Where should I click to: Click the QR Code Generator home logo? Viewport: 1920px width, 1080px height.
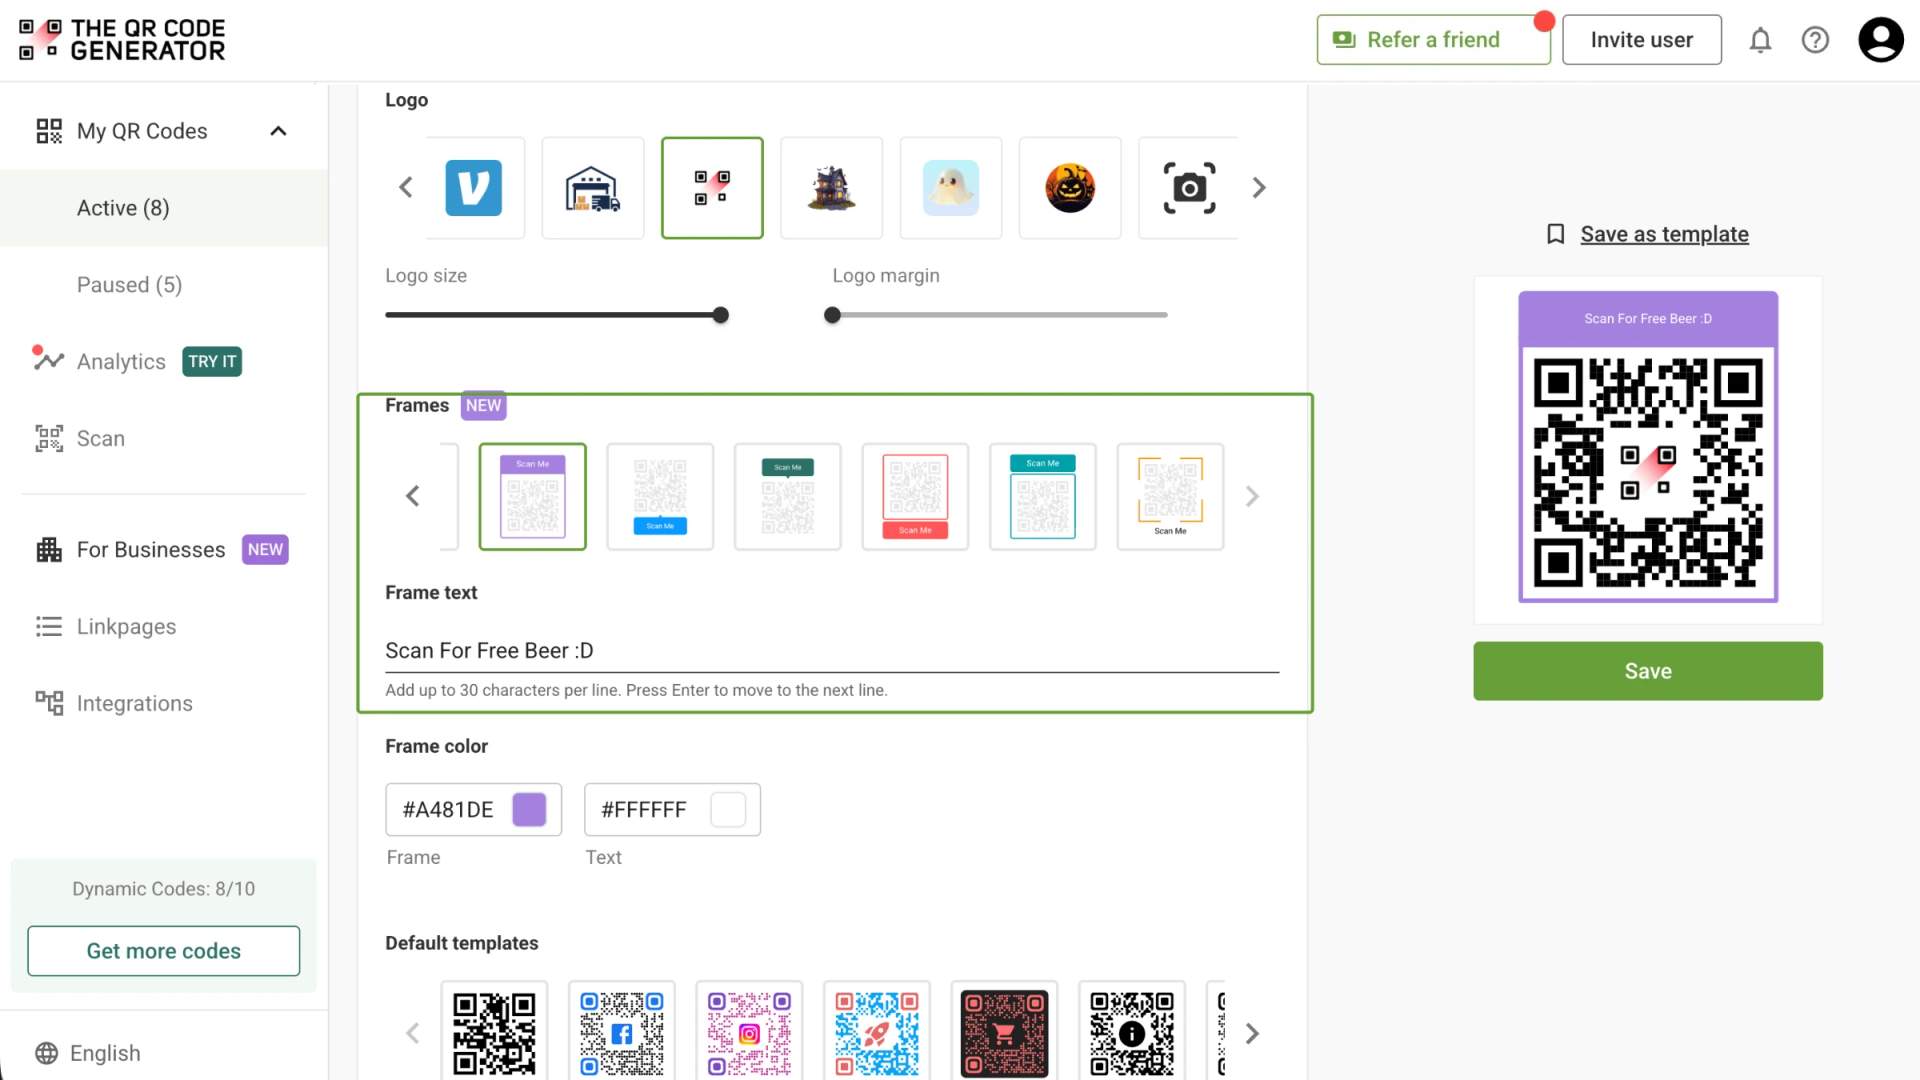point(122,40)
